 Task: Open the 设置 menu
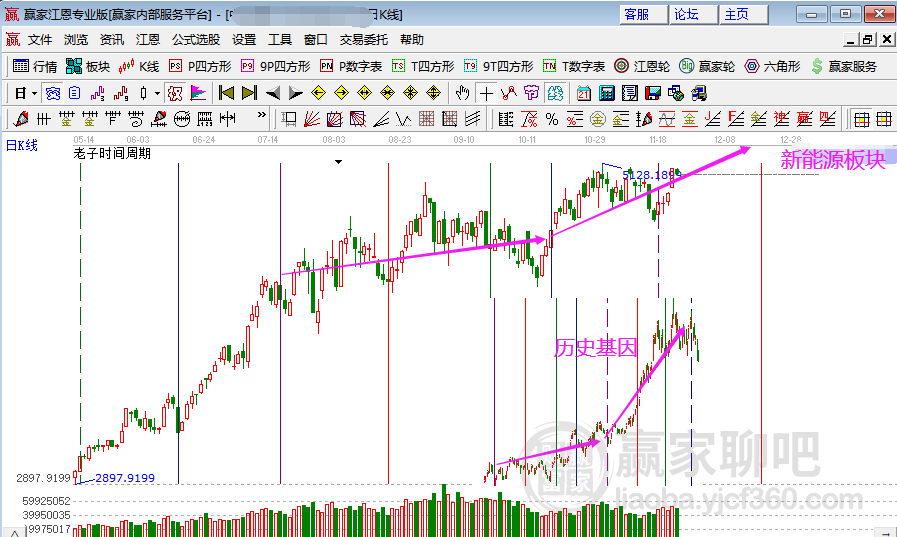click(244, 39)
